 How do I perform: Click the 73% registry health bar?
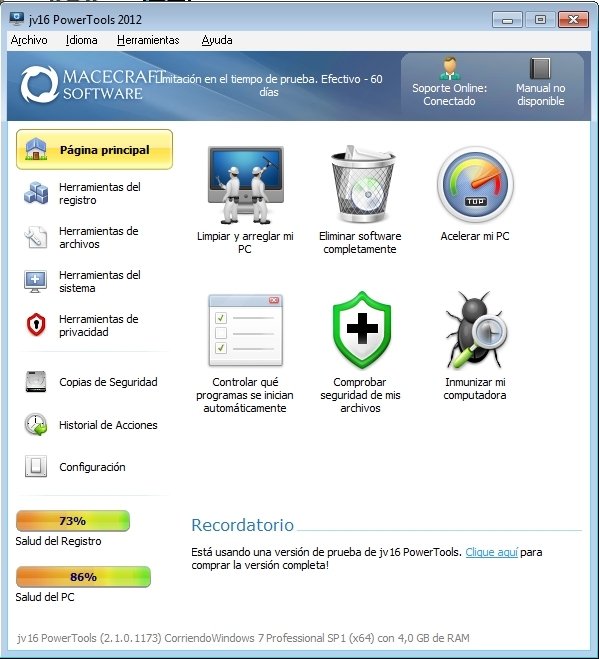tap(73, 521)
